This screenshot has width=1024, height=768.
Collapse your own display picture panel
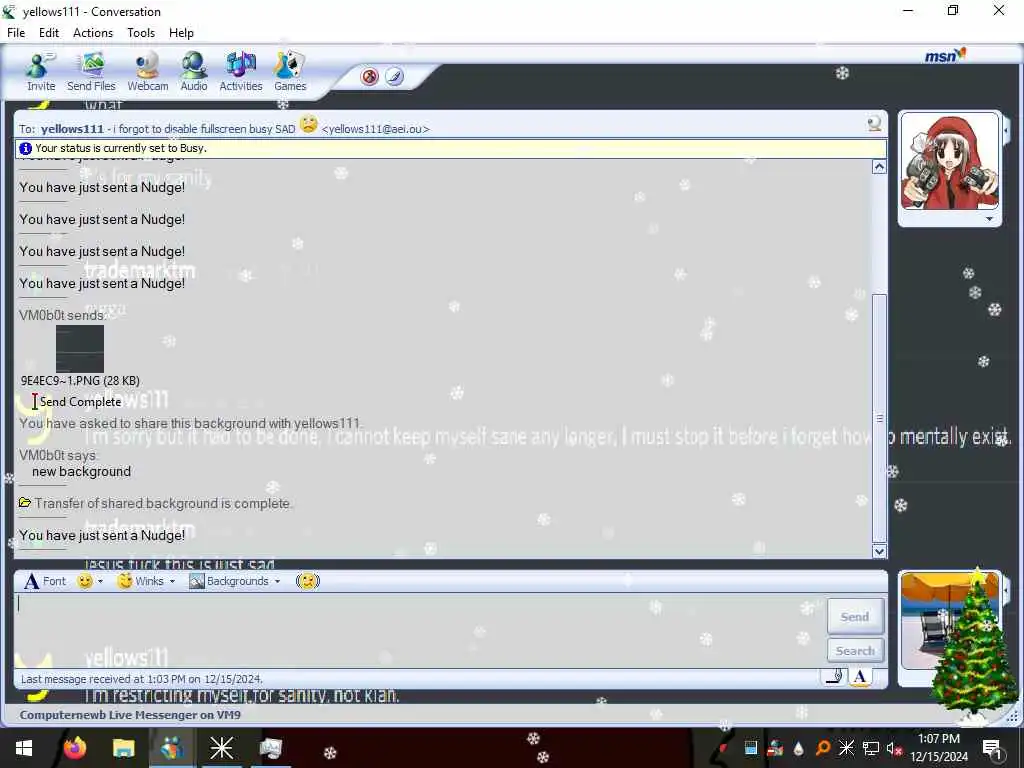[x=1006, y=591]
